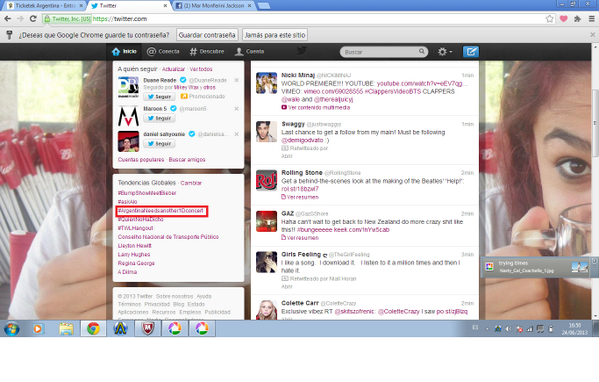Open Windows Start button
Image resolution: width=599 pixels, height=382 pixels.
[x=12, y=329]
